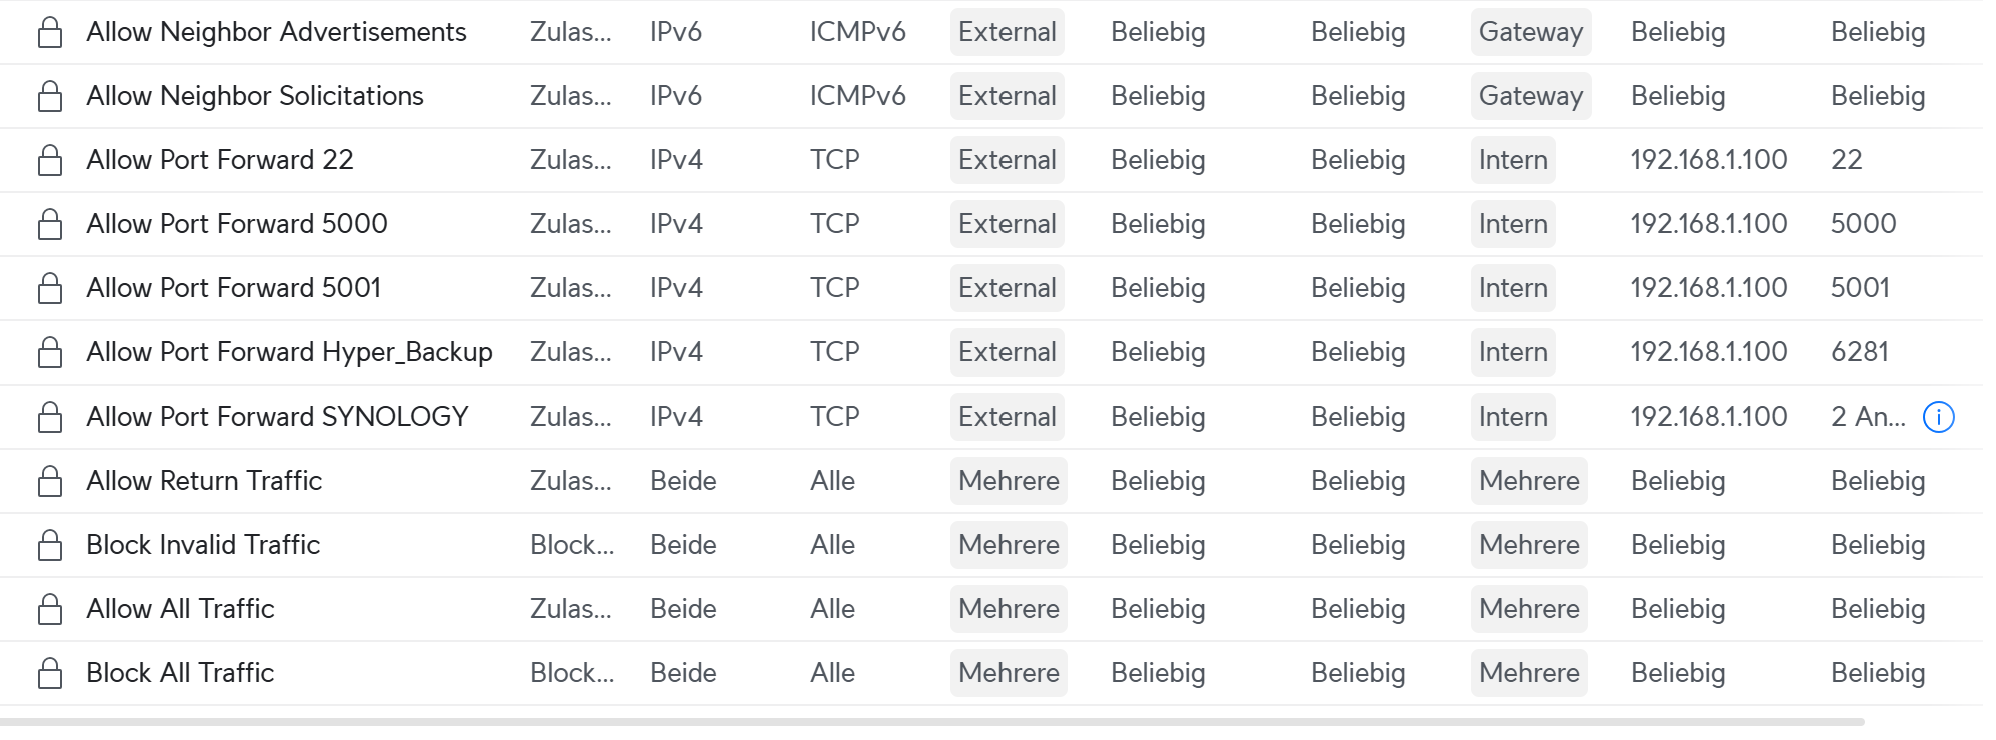The image size is (1996, 740).
Task: Click Gateway tag in Neighbor Advertisements row
Action: tap(1530, 32)
